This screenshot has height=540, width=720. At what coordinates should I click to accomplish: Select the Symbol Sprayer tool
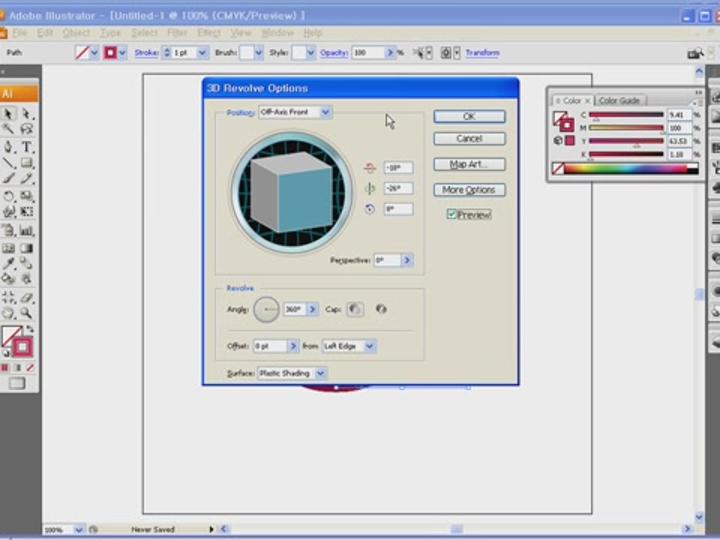[8, 230]
